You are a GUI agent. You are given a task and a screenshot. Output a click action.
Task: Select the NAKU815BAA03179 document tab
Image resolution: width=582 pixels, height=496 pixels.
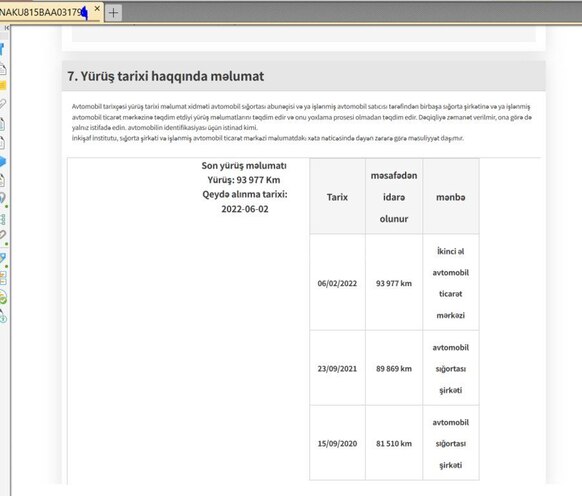51,12
